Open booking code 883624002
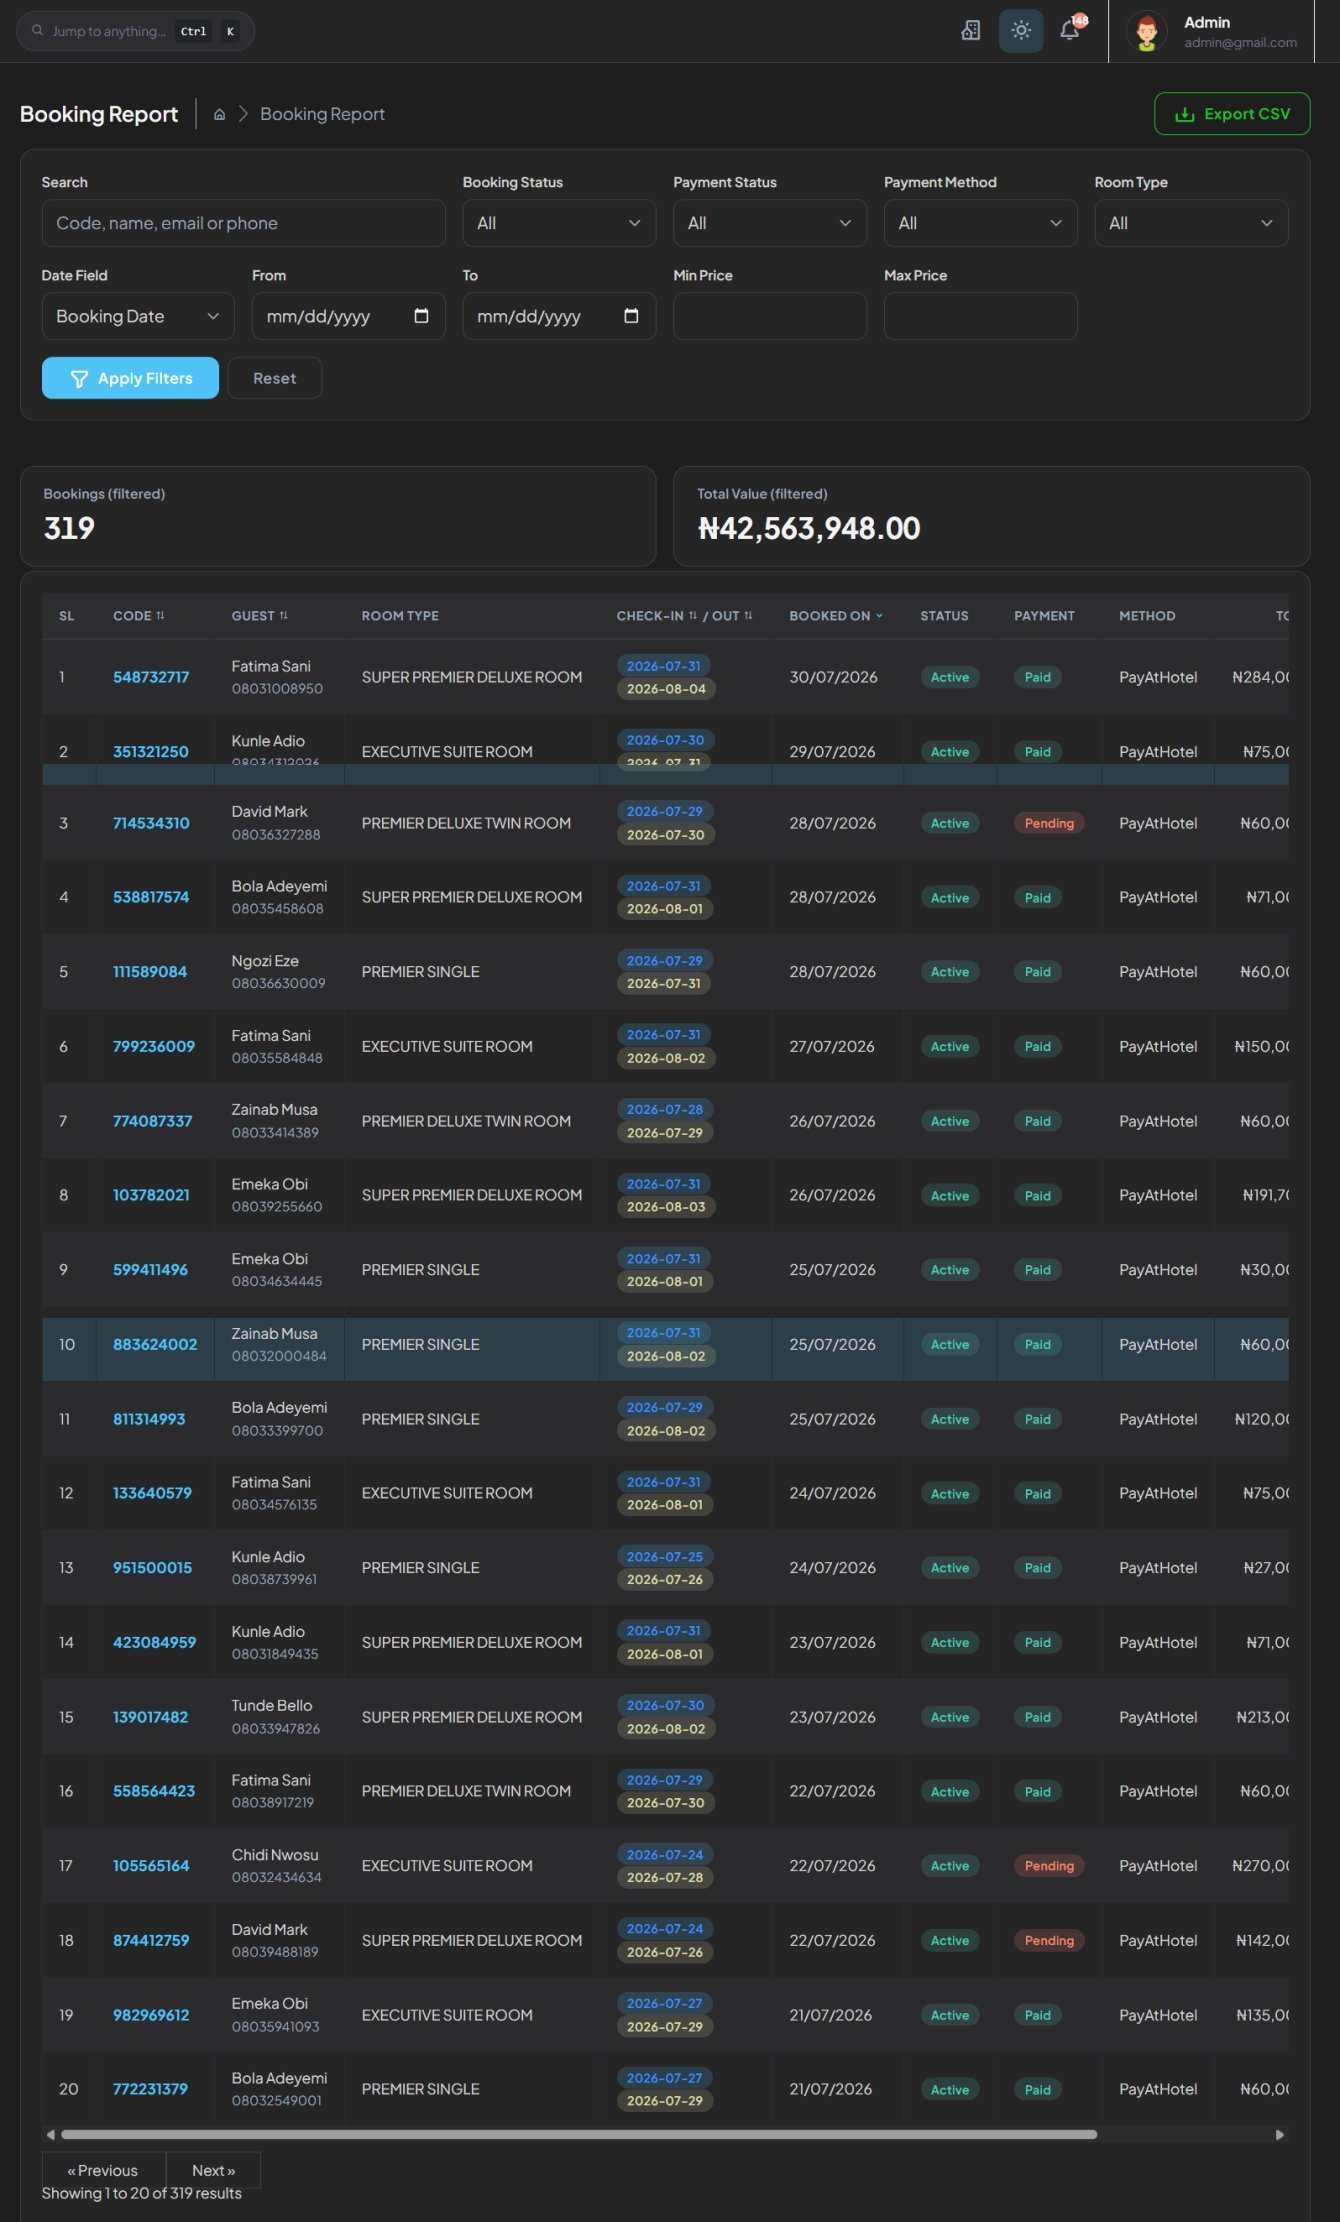 [155, 1344]
